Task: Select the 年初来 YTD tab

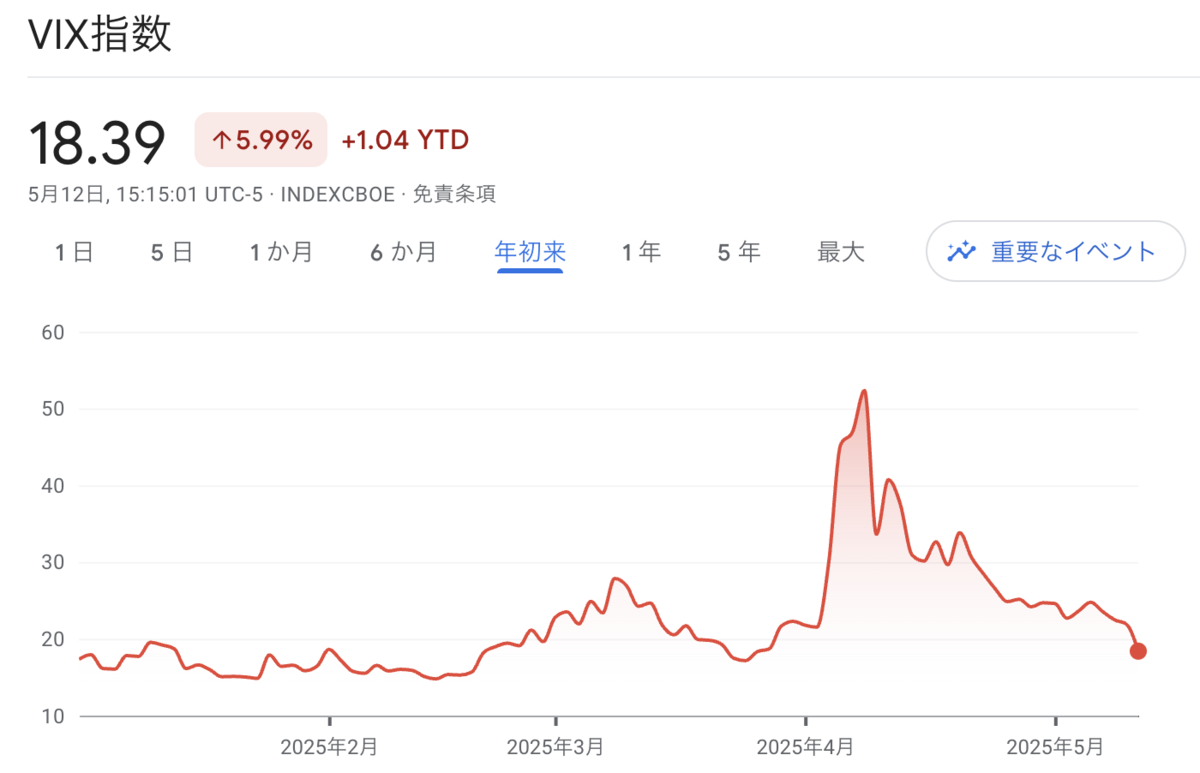Action: pyautogui.click(x=530, y=252)
